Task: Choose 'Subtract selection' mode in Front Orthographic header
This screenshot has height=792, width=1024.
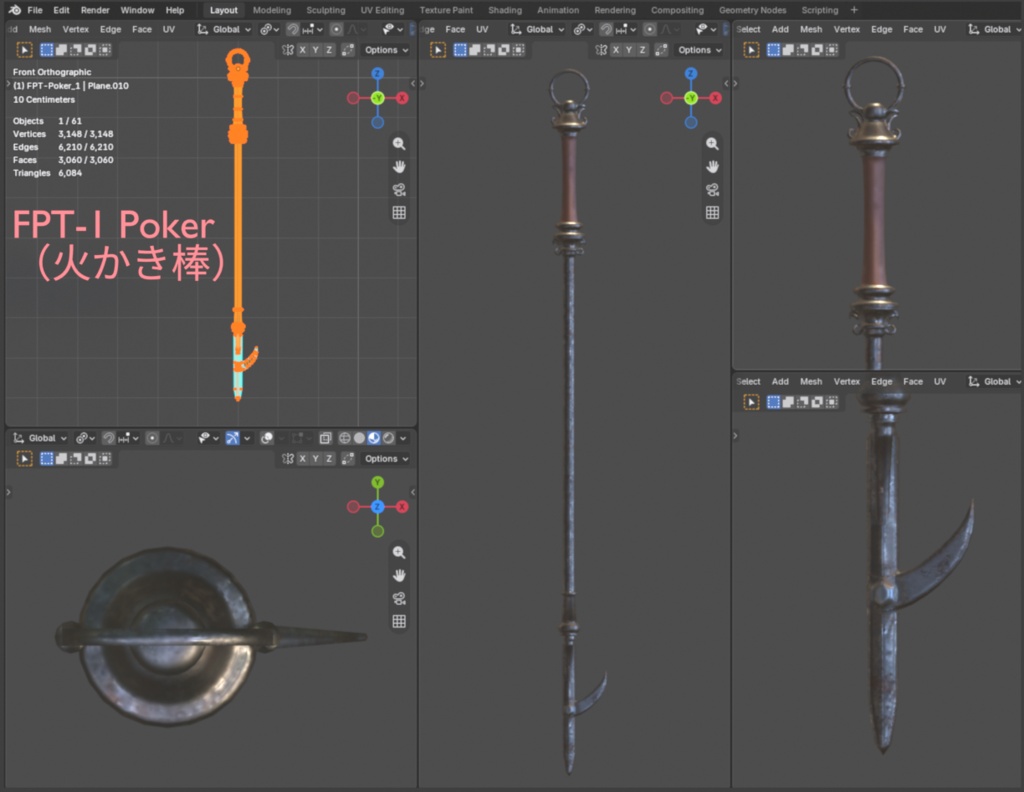Action: (x=76, y=50)
